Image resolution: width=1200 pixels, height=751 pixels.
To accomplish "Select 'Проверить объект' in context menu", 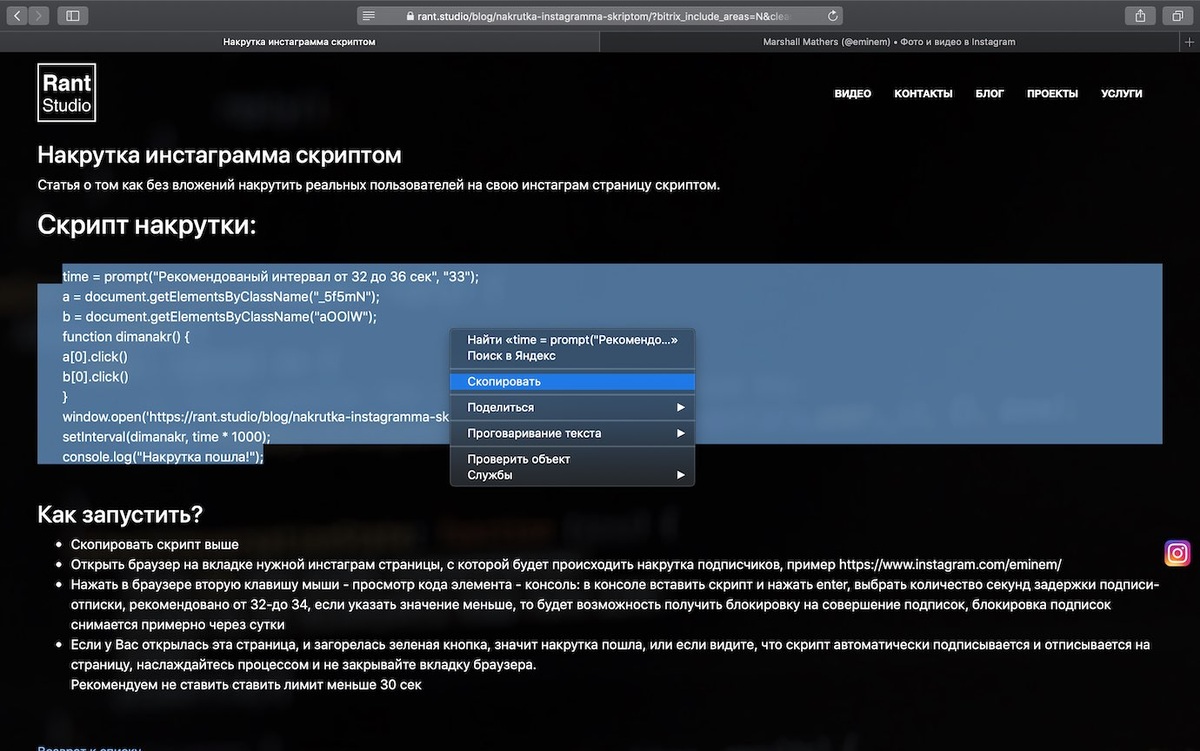I will pos(572,459).
